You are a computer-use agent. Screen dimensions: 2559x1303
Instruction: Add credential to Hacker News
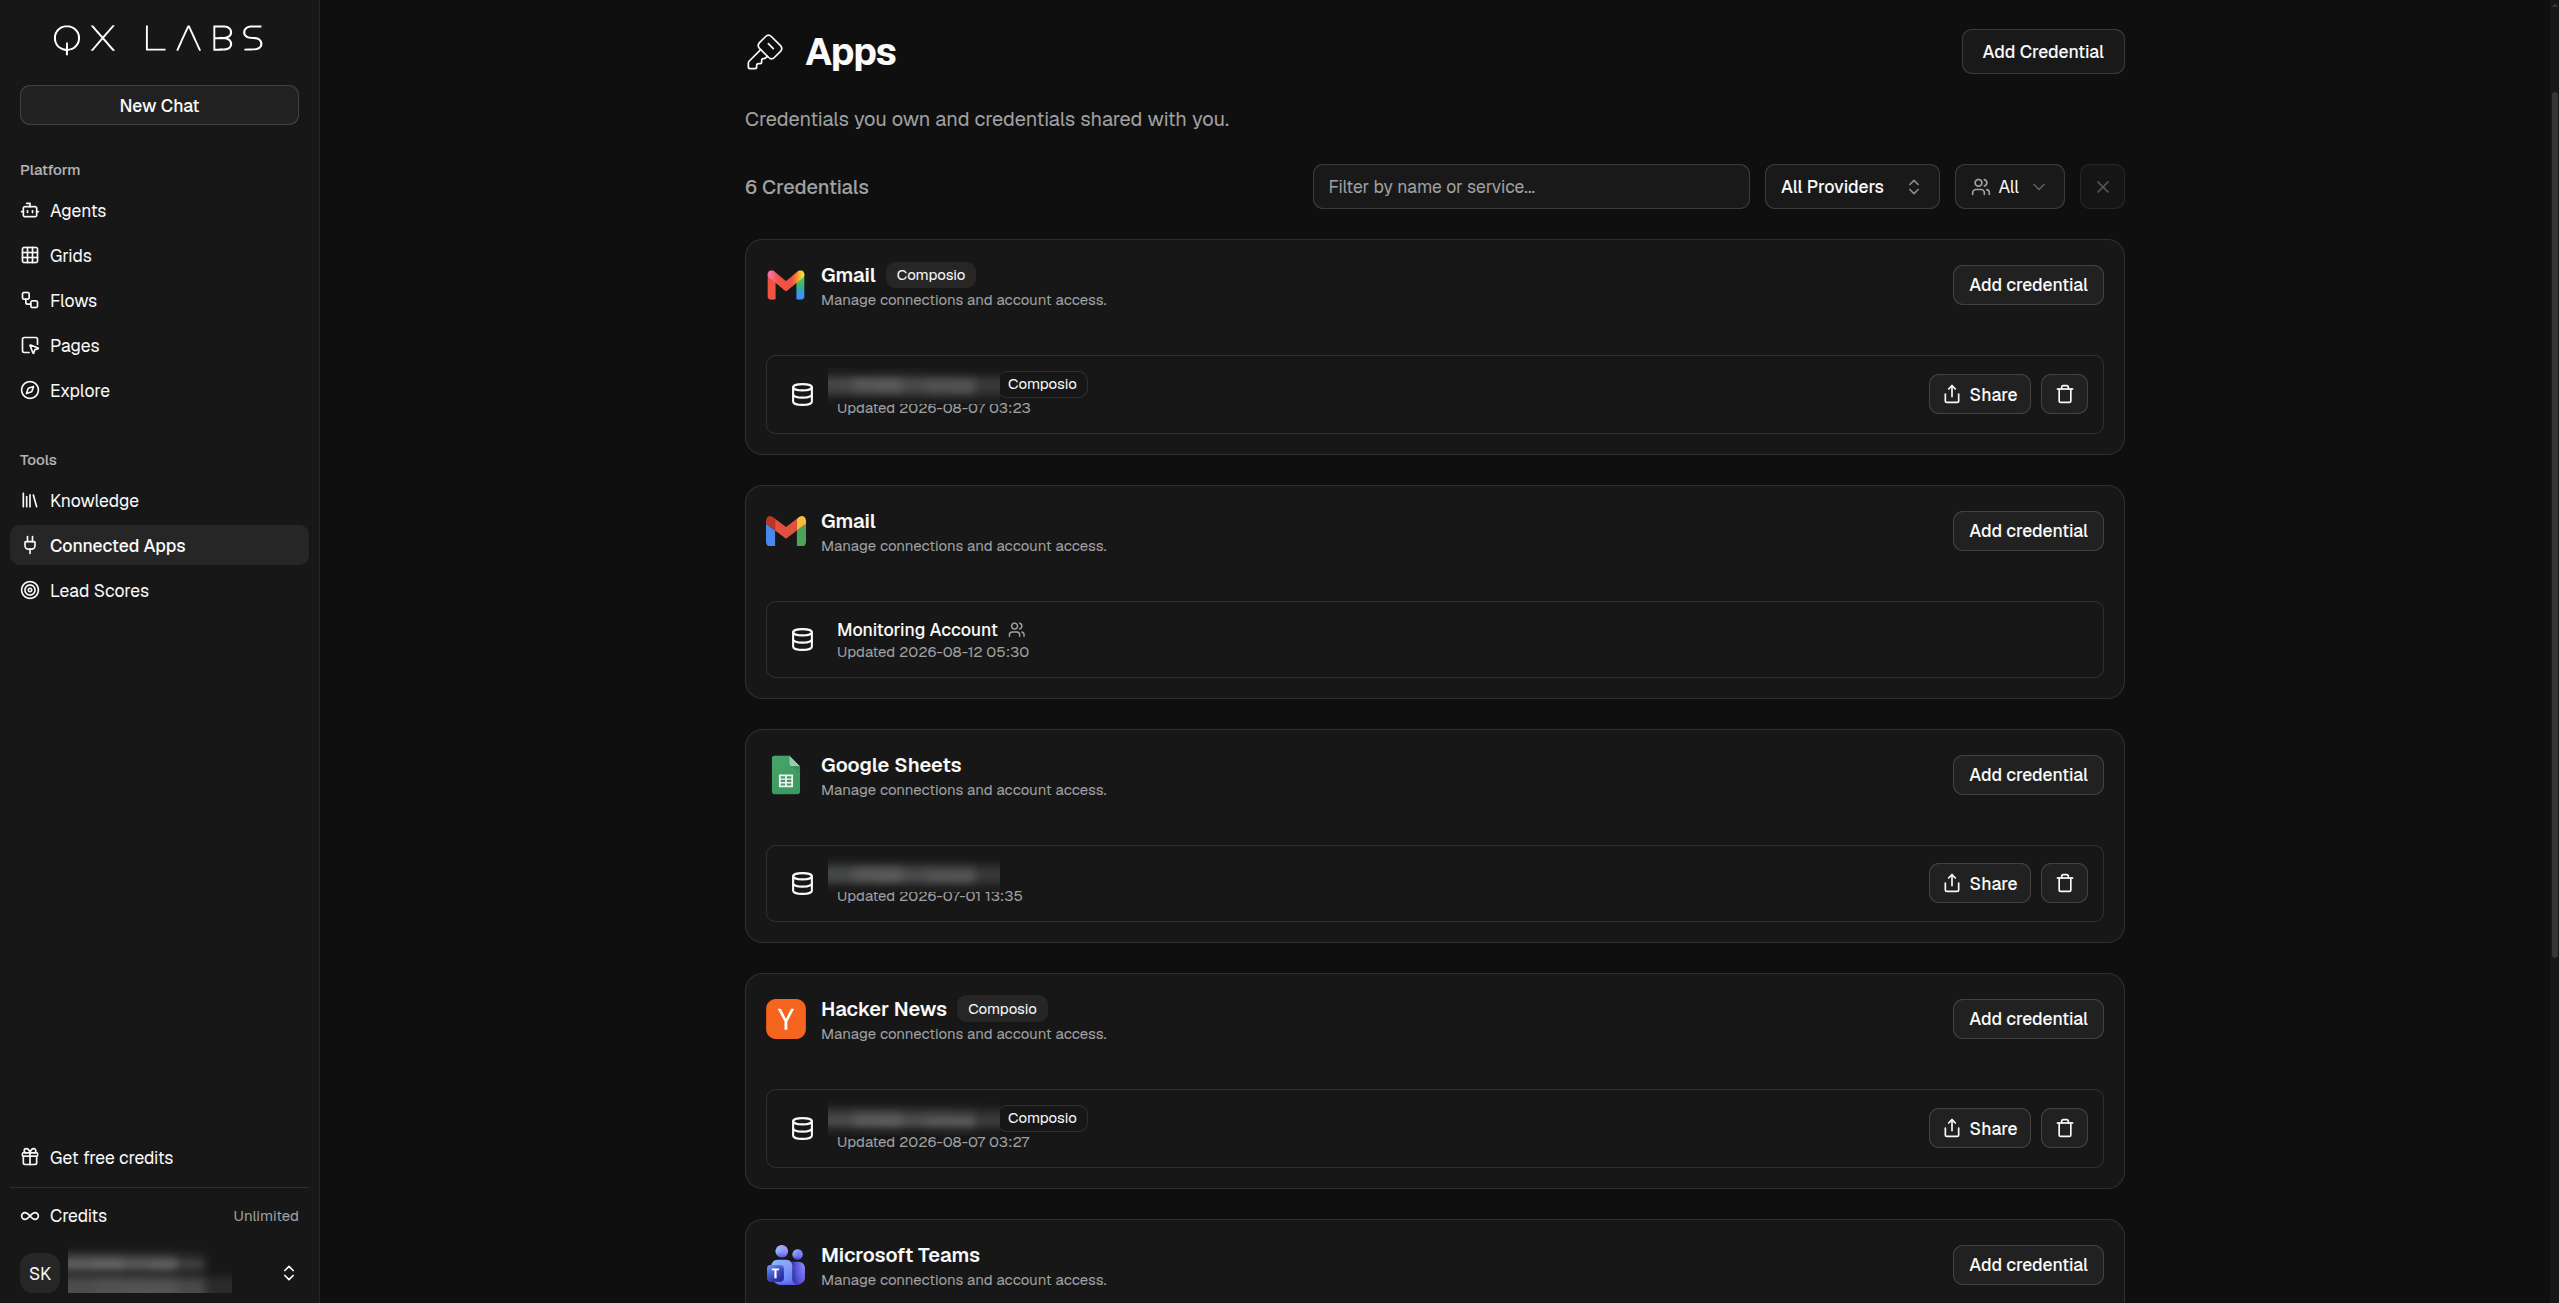tap(2028, 1019)
